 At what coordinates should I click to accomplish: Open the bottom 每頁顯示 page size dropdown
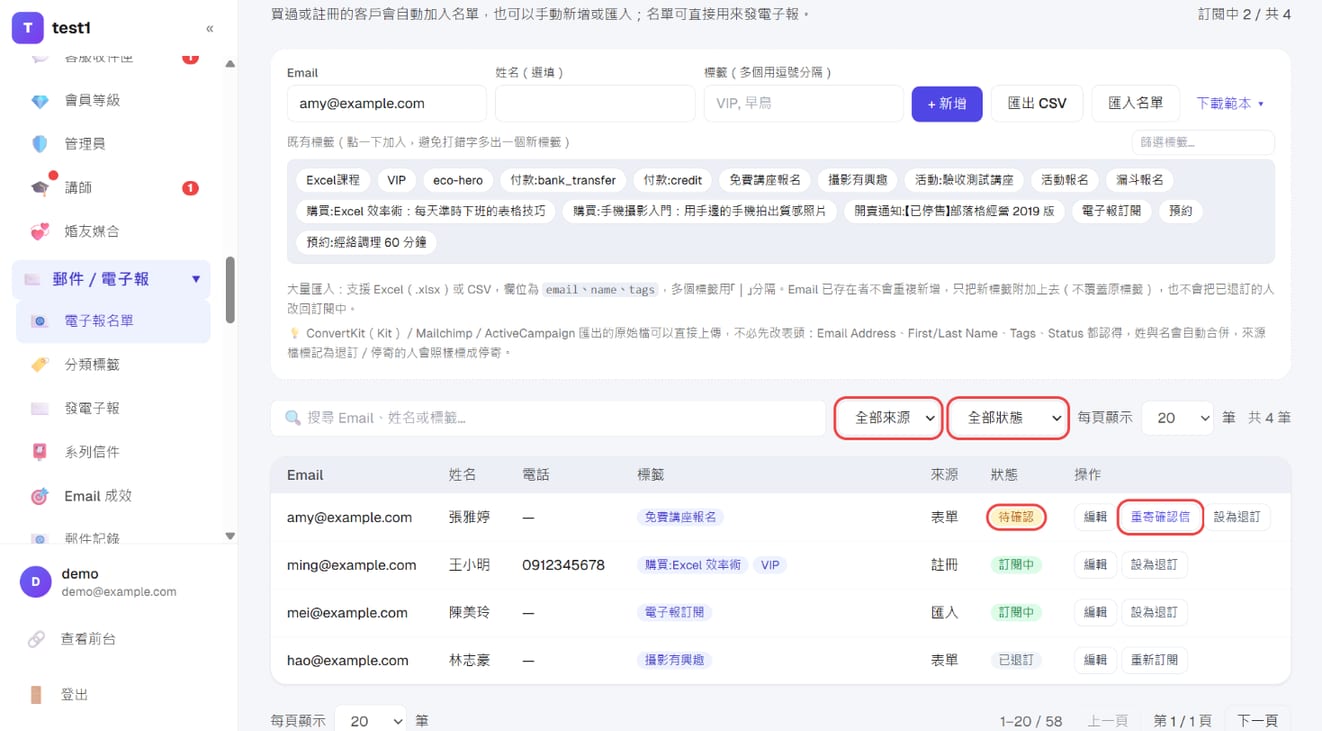point(370,720)
